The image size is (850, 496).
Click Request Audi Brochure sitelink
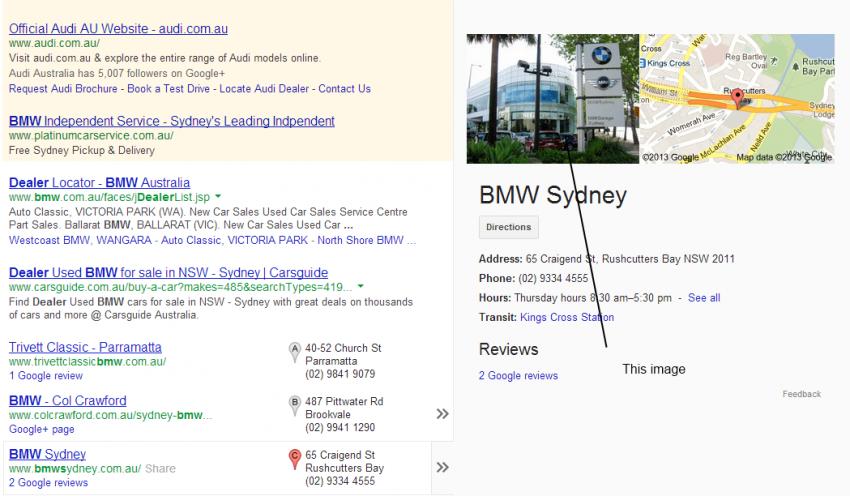pyautogui.click(x=63, y=88)
